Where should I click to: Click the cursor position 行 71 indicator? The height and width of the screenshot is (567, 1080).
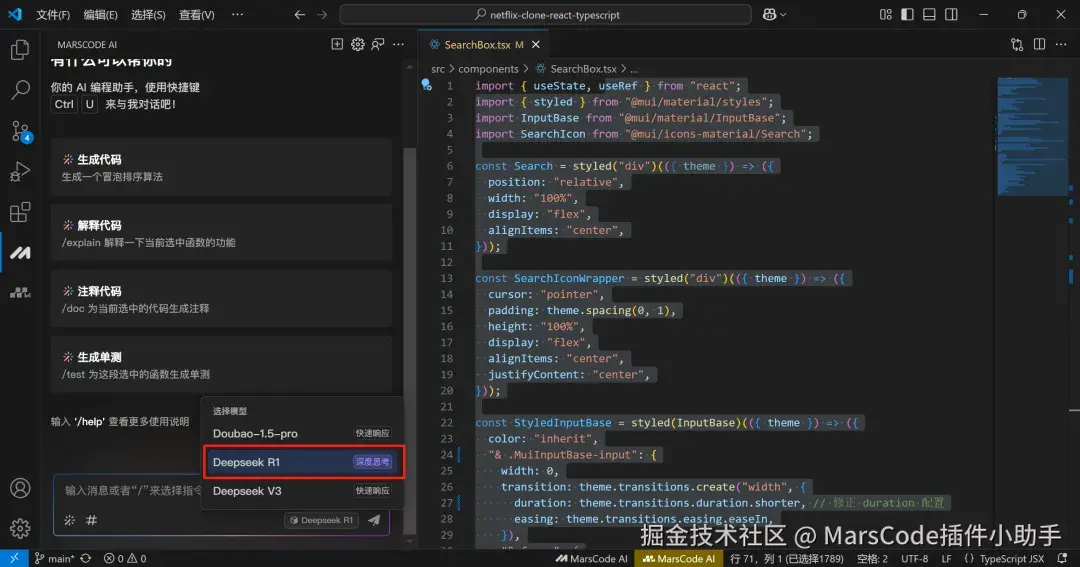(787, 559)
